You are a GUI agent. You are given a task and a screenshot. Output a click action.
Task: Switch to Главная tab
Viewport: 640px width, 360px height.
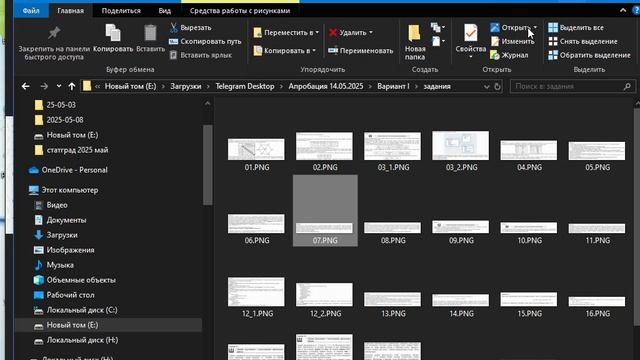tap(71, 11)
